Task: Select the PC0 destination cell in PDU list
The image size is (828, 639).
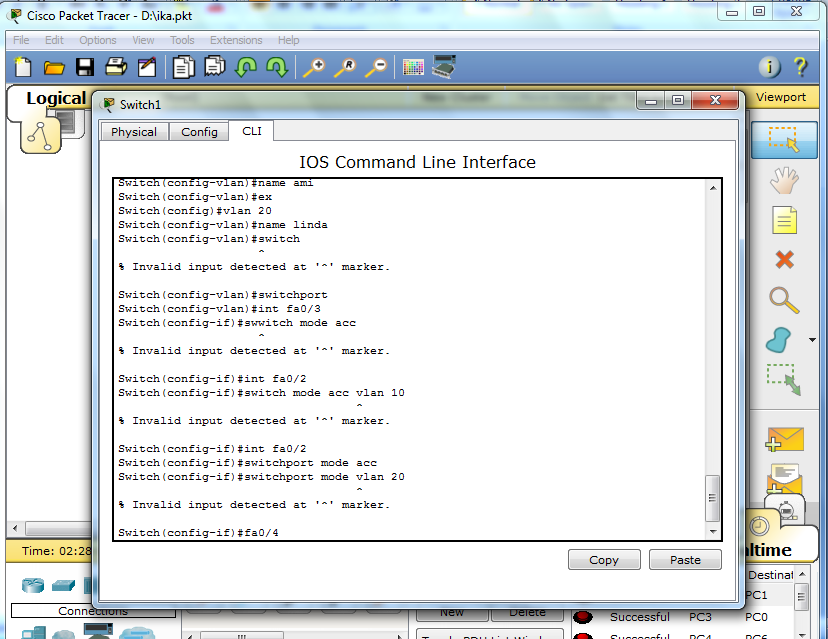Action: pos(756,617)
